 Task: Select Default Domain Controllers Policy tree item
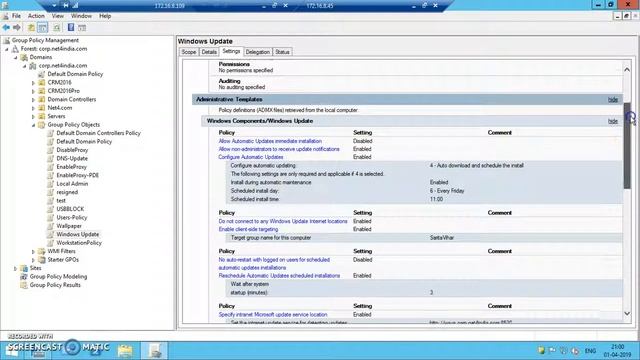98,133
